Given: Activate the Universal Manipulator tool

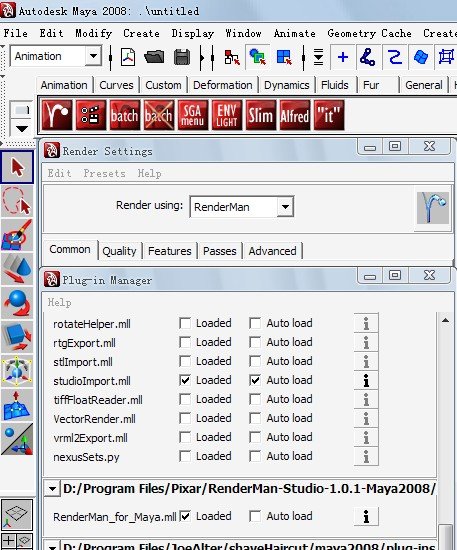Looking at the screenshot, I should click(x=17, y=371).
